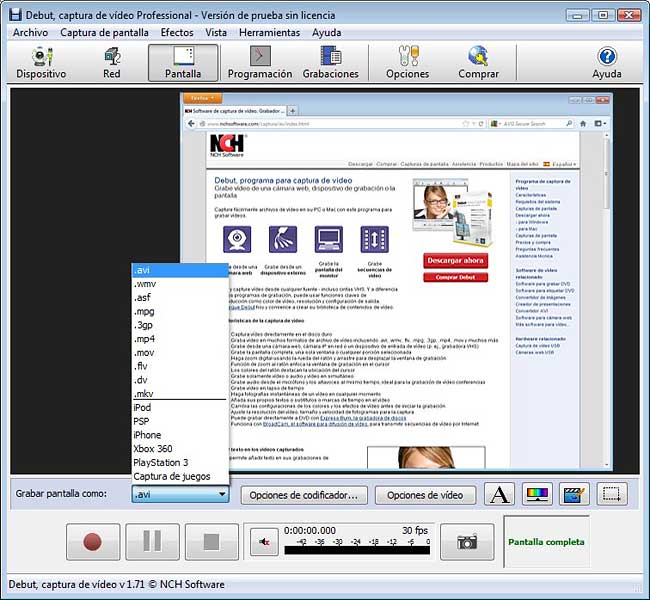
Task: Toggle the Pantalla screen capture mode
Action: [183, 62]
